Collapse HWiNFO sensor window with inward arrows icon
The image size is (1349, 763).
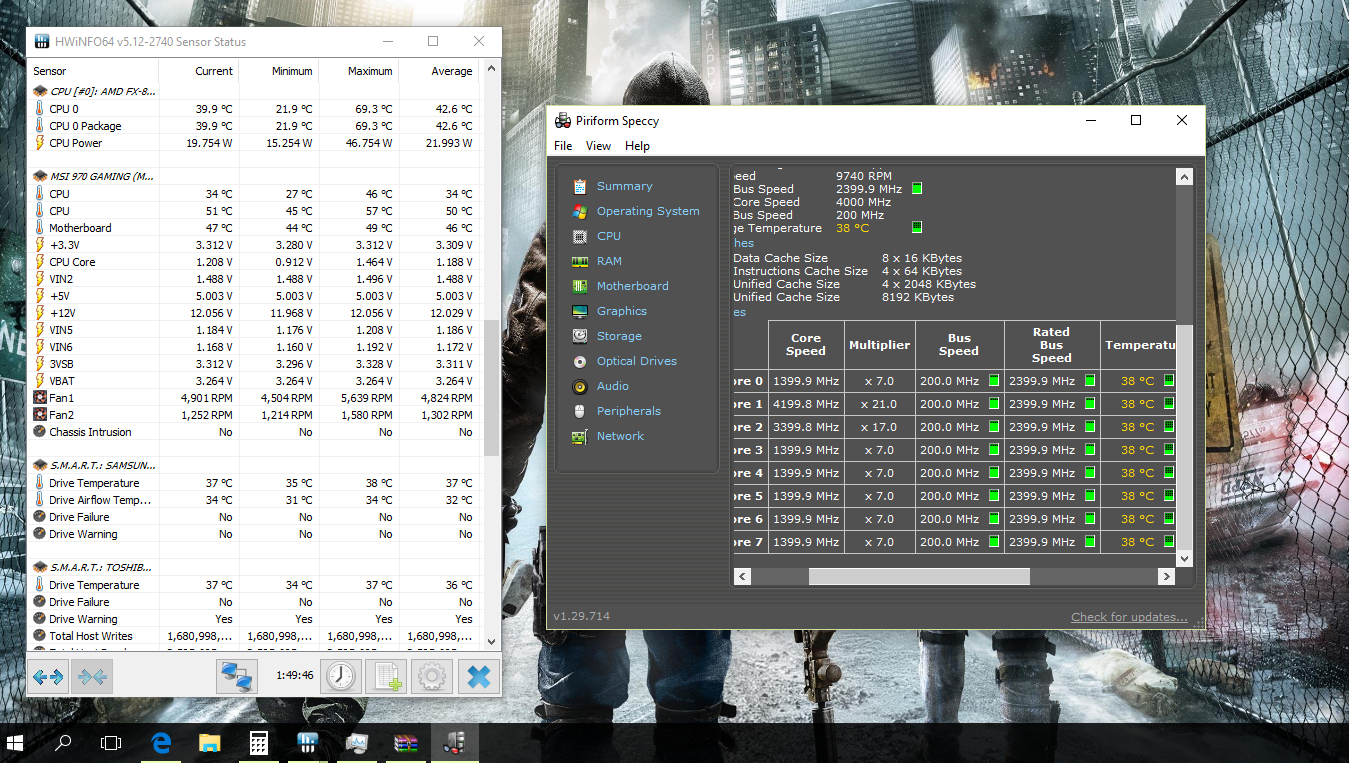(92, 677)
